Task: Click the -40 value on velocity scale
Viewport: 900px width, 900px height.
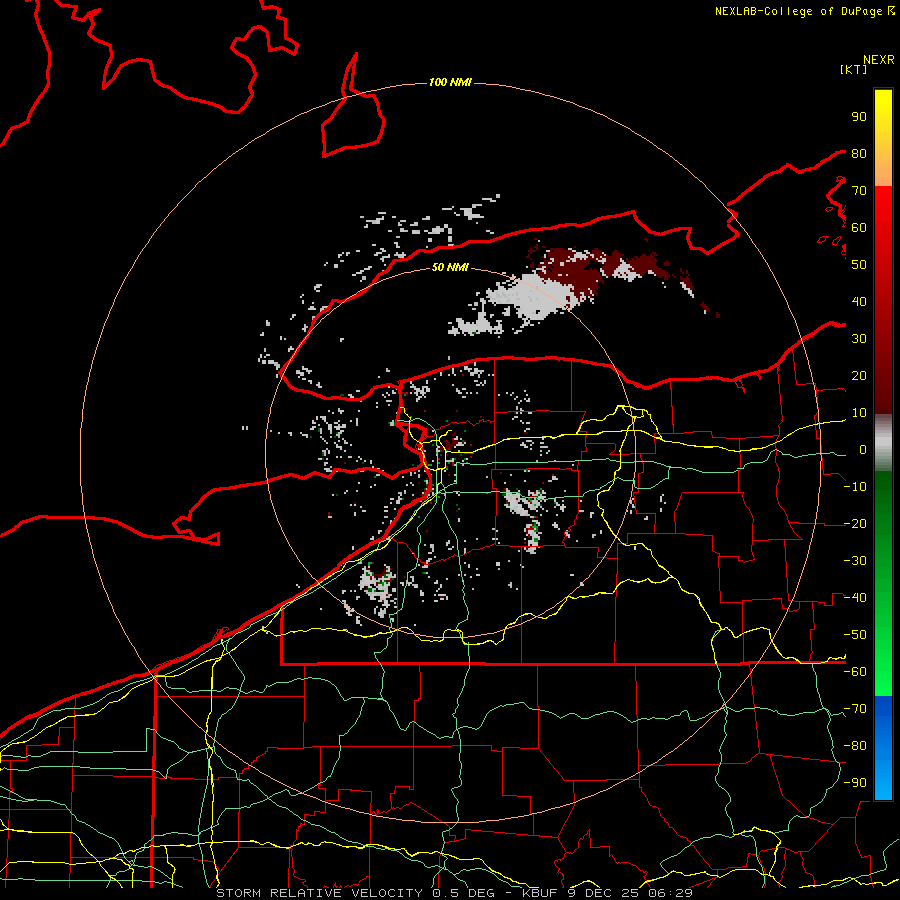Action: [x=855, y=598]
